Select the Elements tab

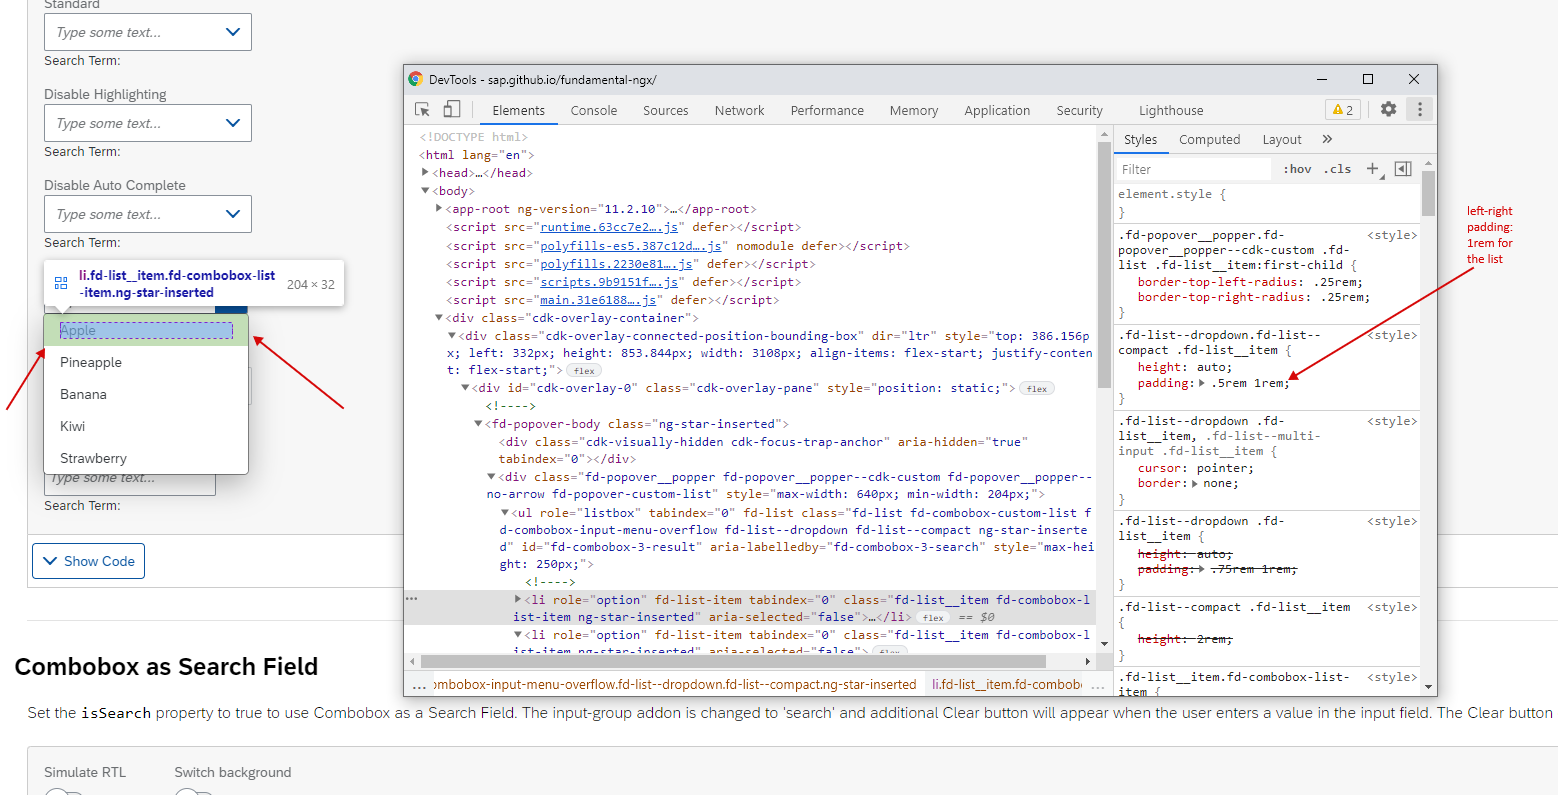point(519,110)
